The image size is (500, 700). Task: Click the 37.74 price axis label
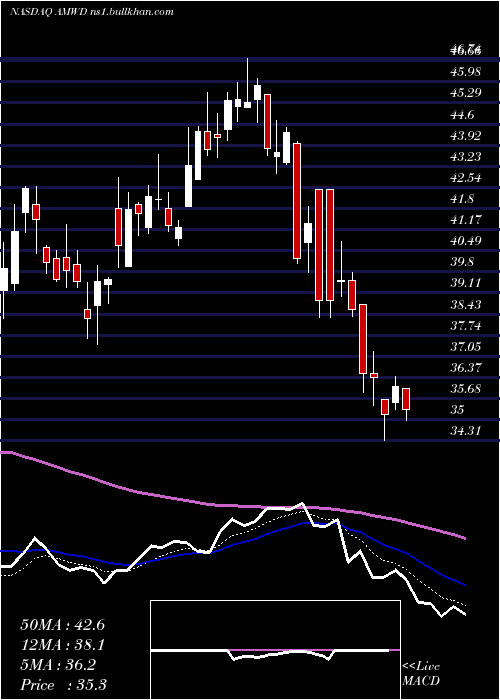point(466,325)
